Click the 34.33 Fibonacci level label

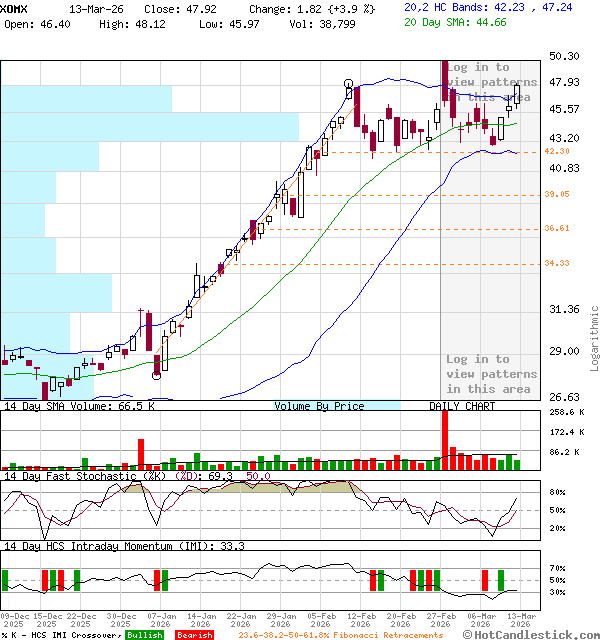pyautogui.click(x=556, y=263)
